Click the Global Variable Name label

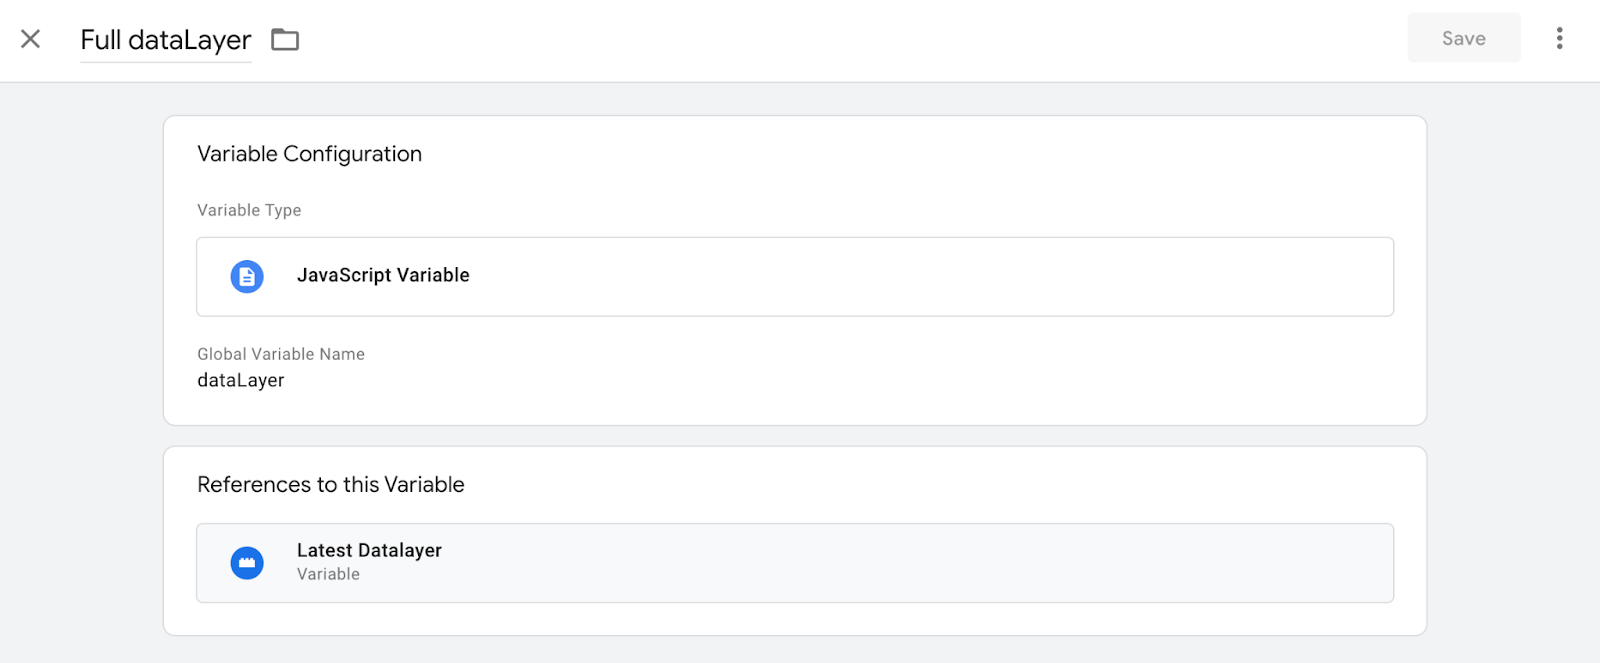(x=281, y=354)
